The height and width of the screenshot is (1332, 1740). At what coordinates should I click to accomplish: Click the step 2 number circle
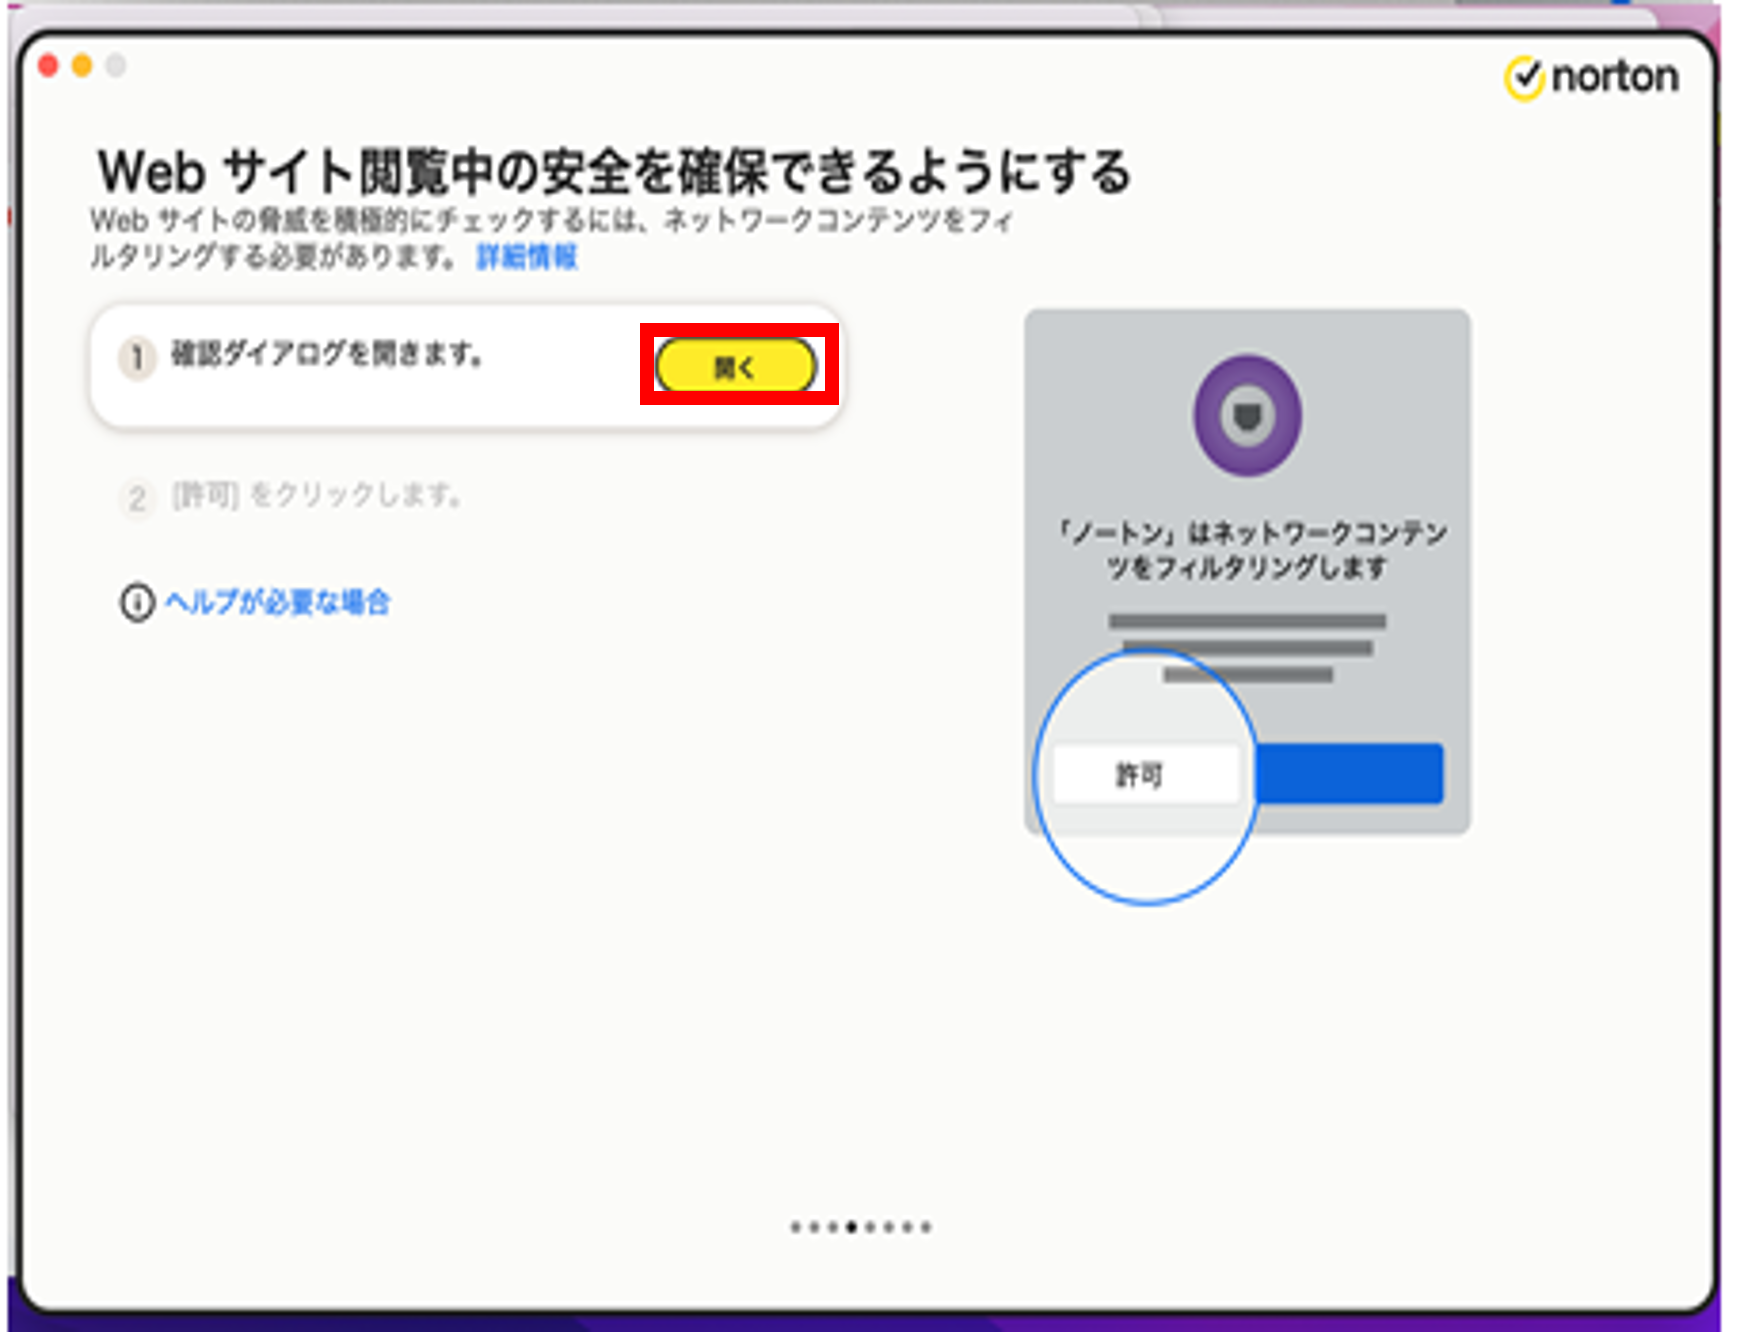pyautogui.click(x=138, y=497)
